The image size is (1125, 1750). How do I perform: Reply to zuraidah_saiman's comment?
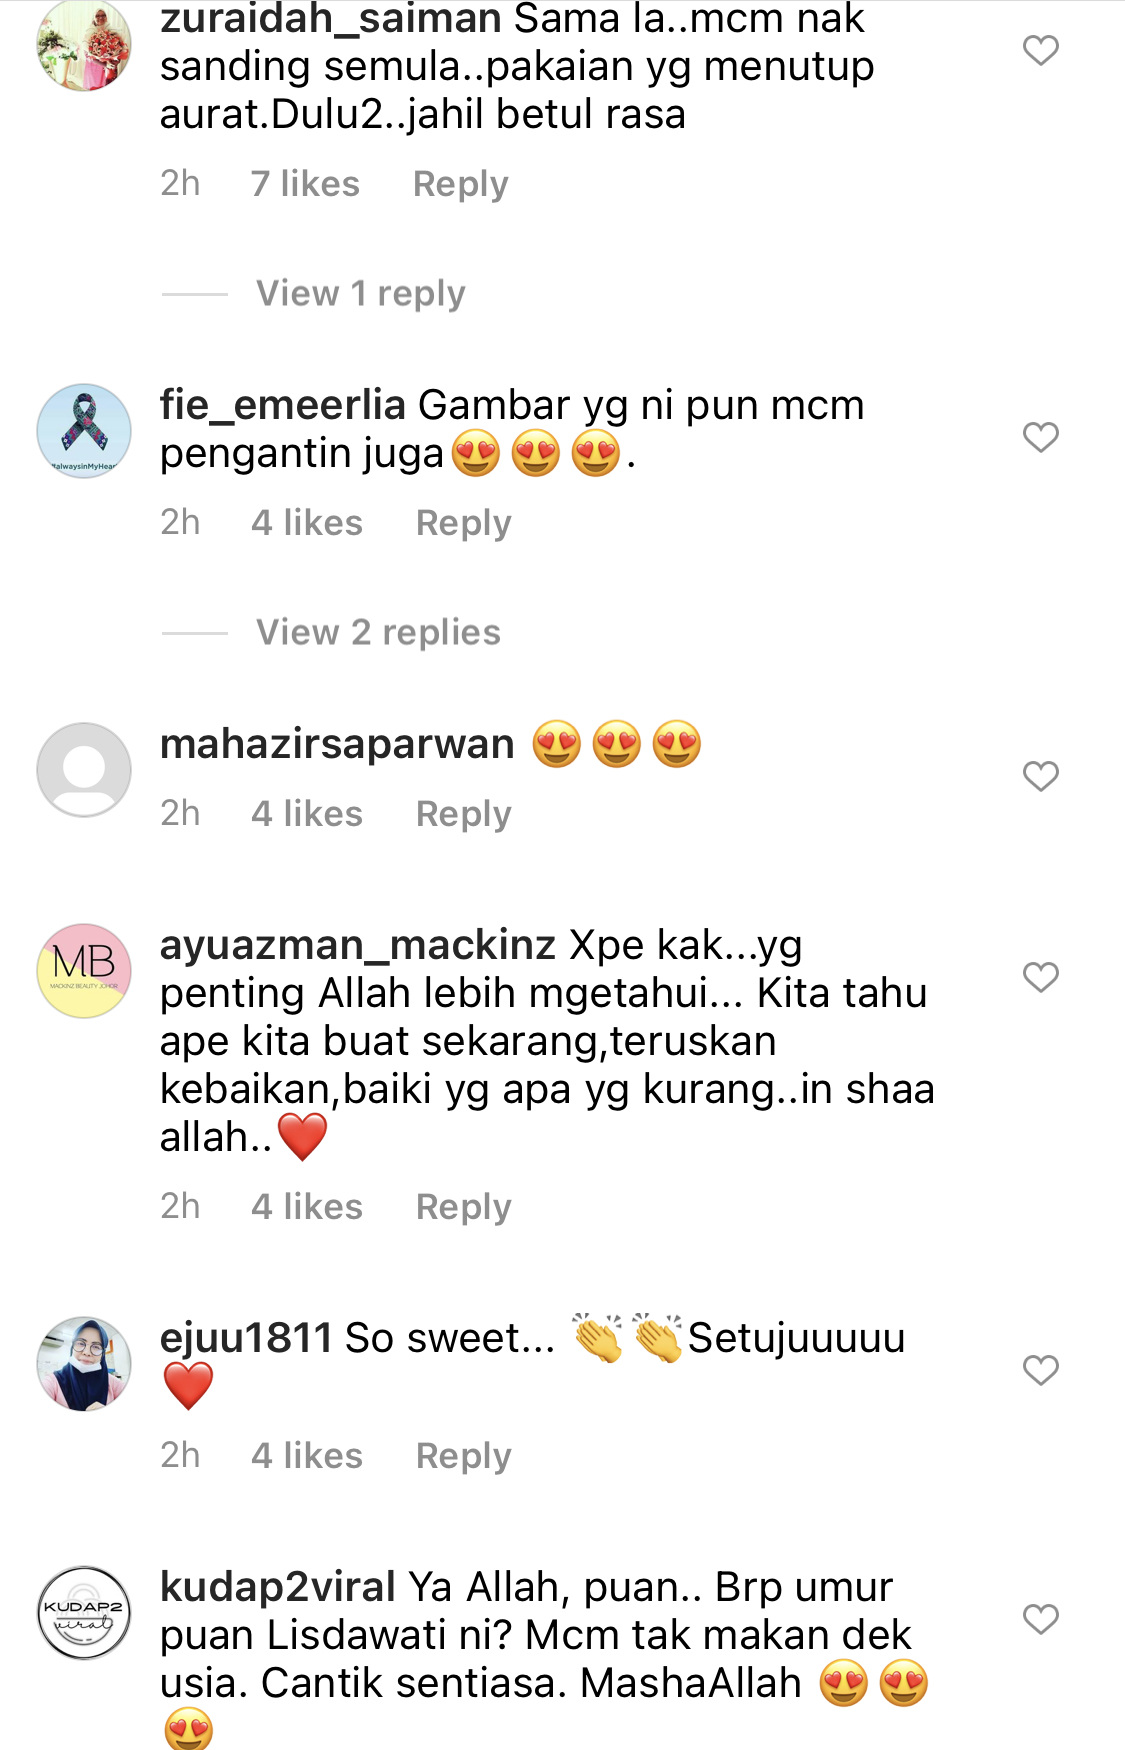pos(460,184)
